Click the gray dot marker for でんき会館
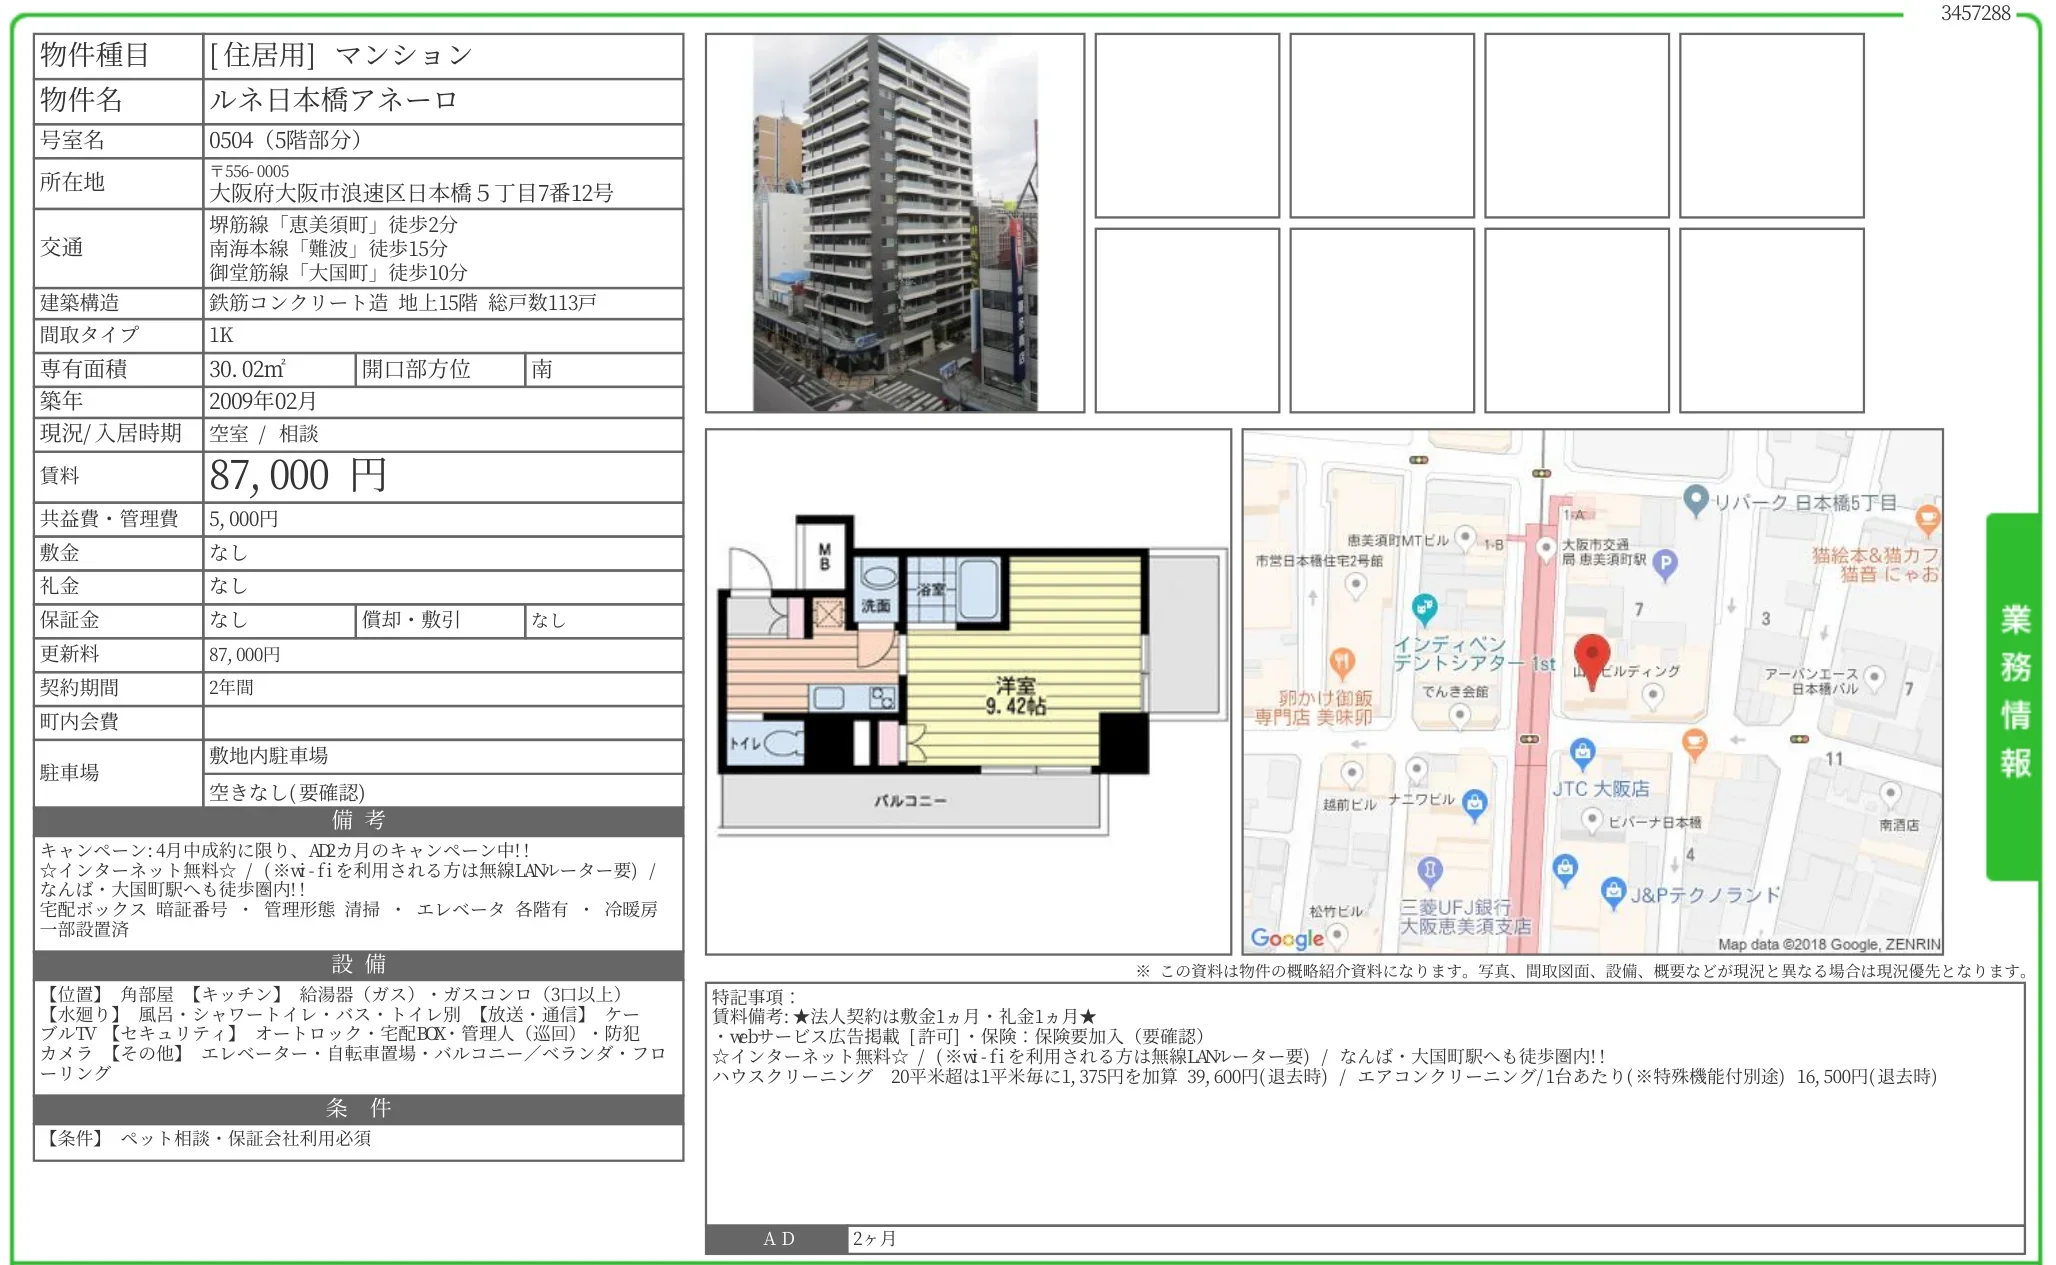The width and height of the screenshot is (2056, 1265). click(x=1460, y=716)
